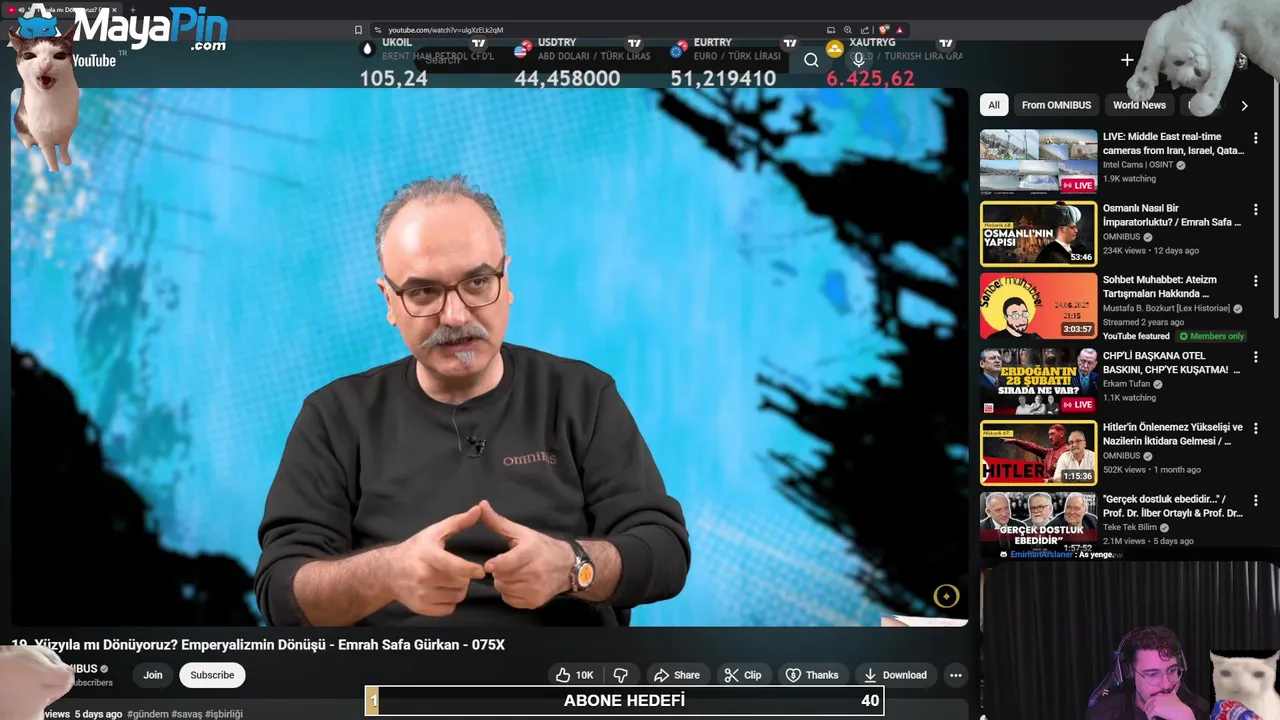Open the more actions menu beside Download

tap(955, 675)
